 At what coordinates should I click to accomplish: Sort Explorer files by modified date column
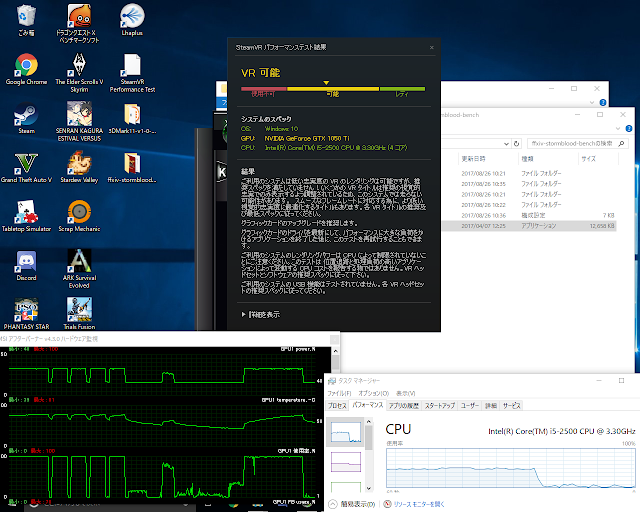tap(488, 159)
